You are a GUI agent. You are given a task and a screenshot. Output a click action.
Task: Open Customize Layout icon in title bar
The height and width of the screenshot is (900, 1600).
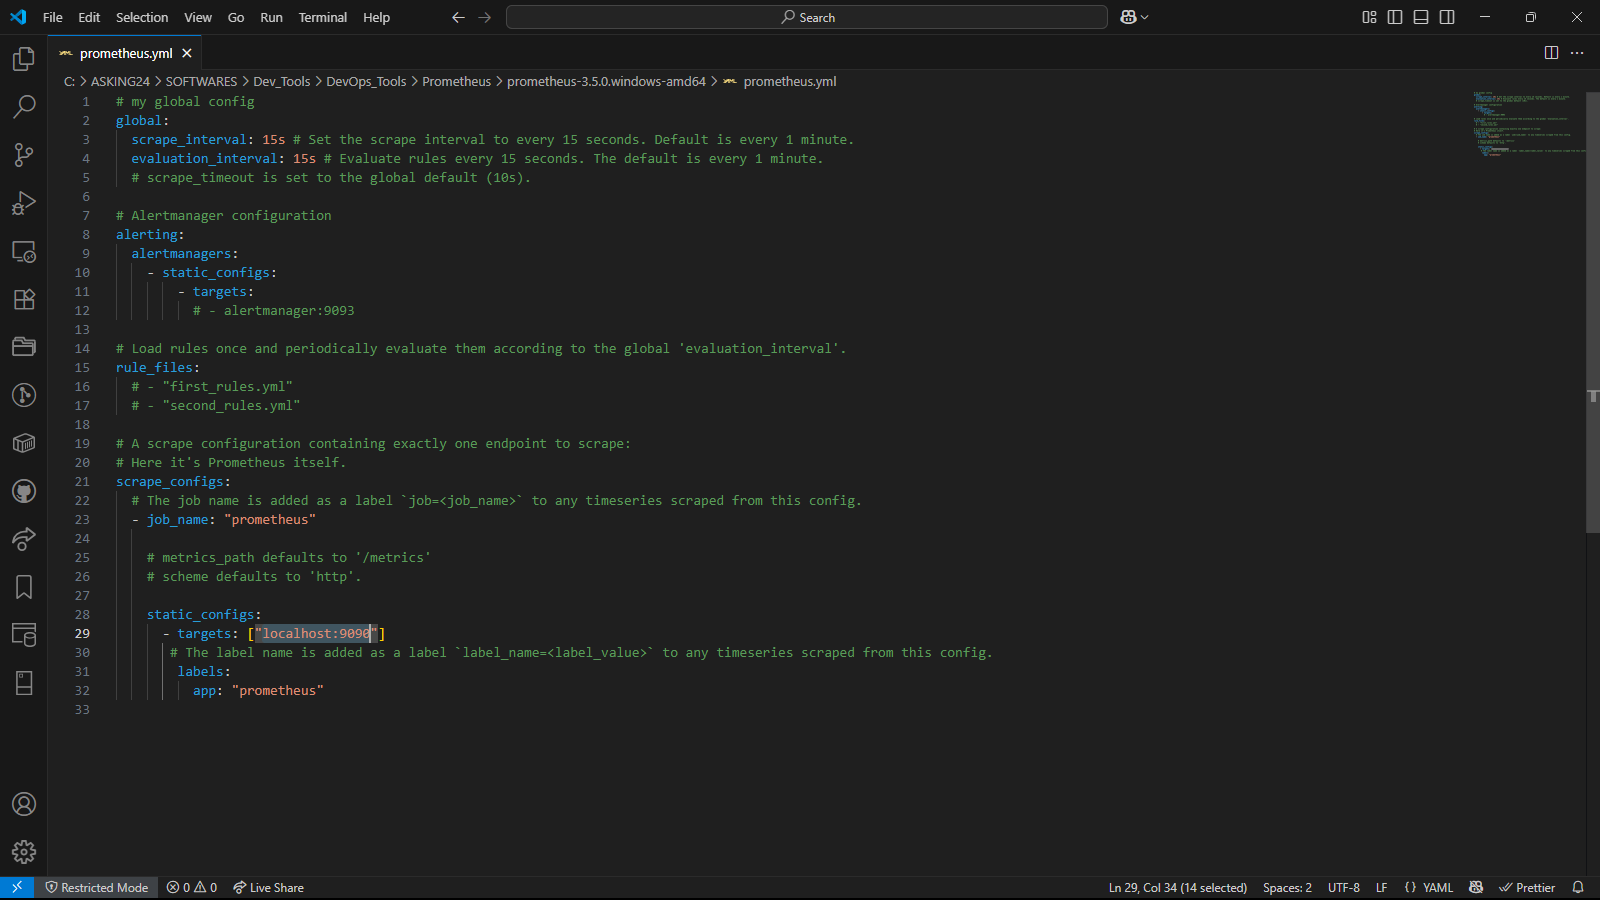pos(1369,17)
